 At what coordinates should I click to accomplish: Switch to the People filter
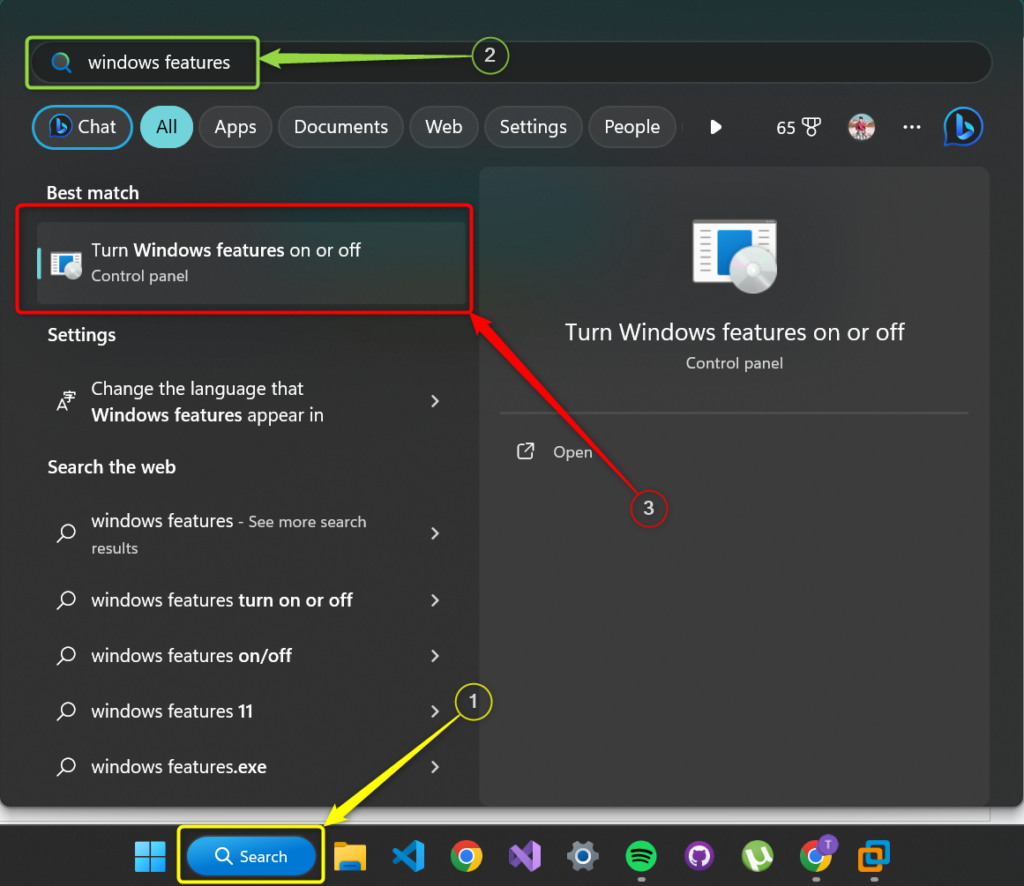(x=632, y=127)
